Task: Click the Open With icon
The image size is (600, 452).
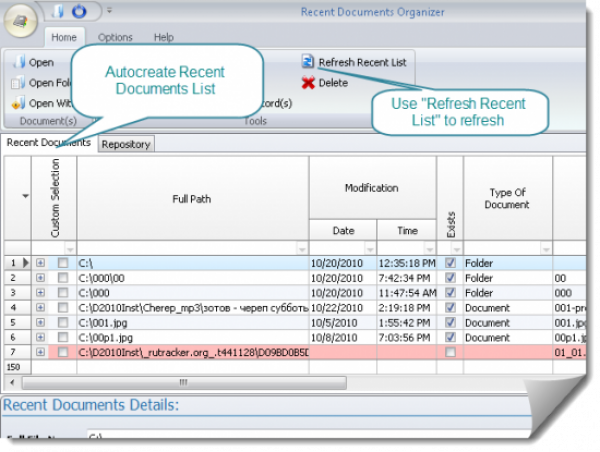Action: coord(18,103)
